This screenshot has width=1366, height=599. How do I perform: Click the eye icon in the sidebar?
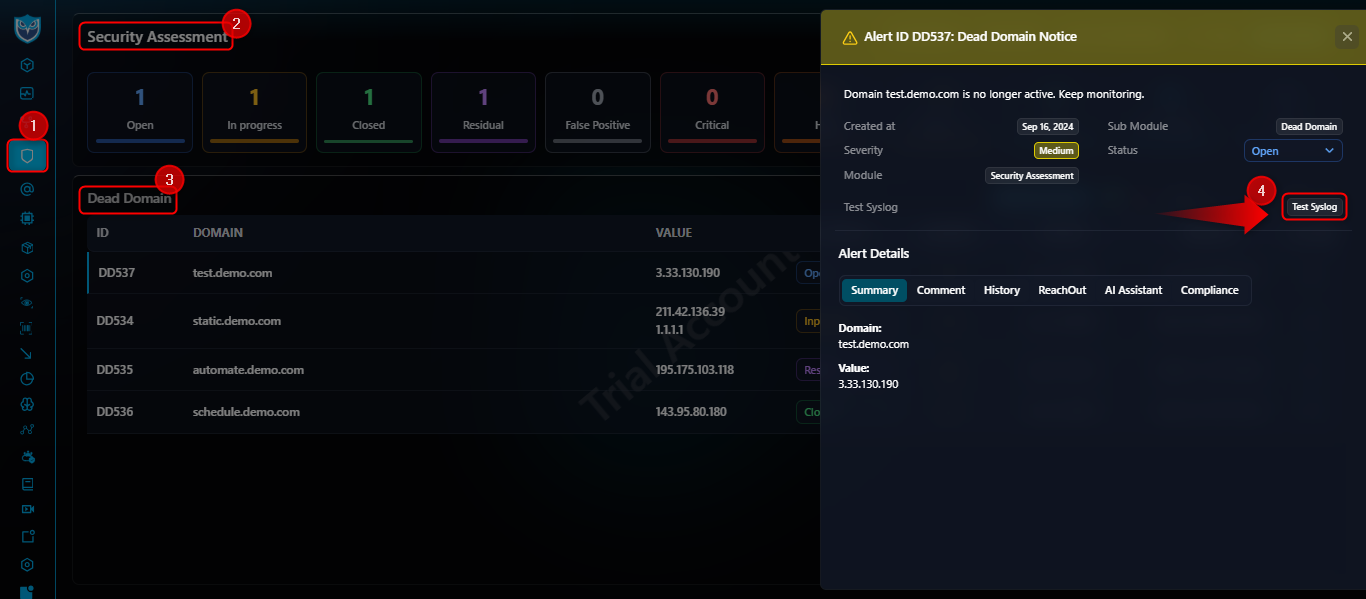coord(27,302)
